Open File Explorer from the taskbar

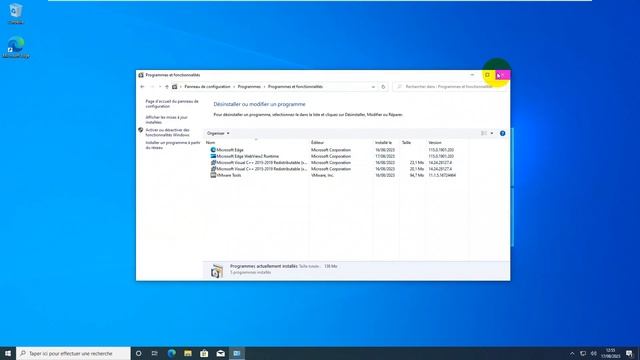coord(188,353)
